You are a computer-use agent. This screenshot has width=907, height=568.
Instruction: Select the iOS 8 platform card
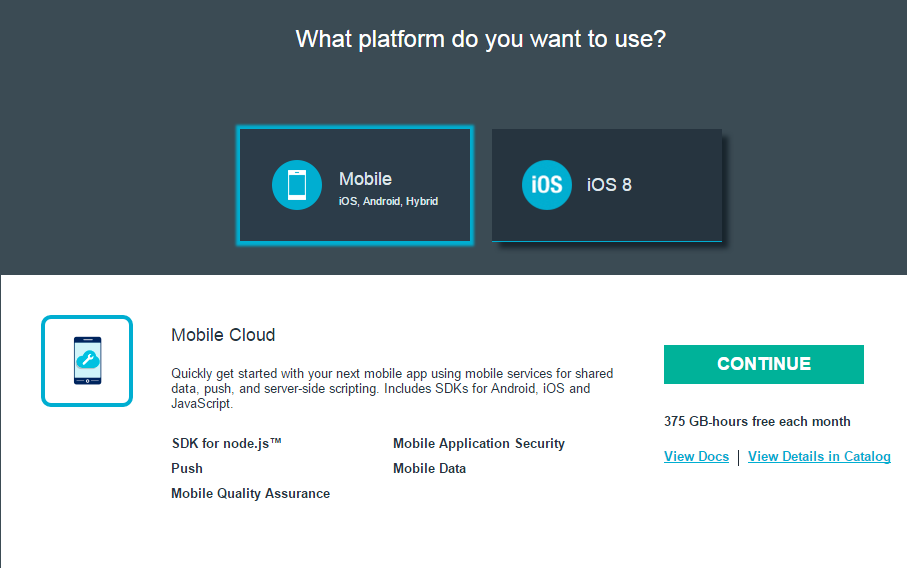(607, 185)
